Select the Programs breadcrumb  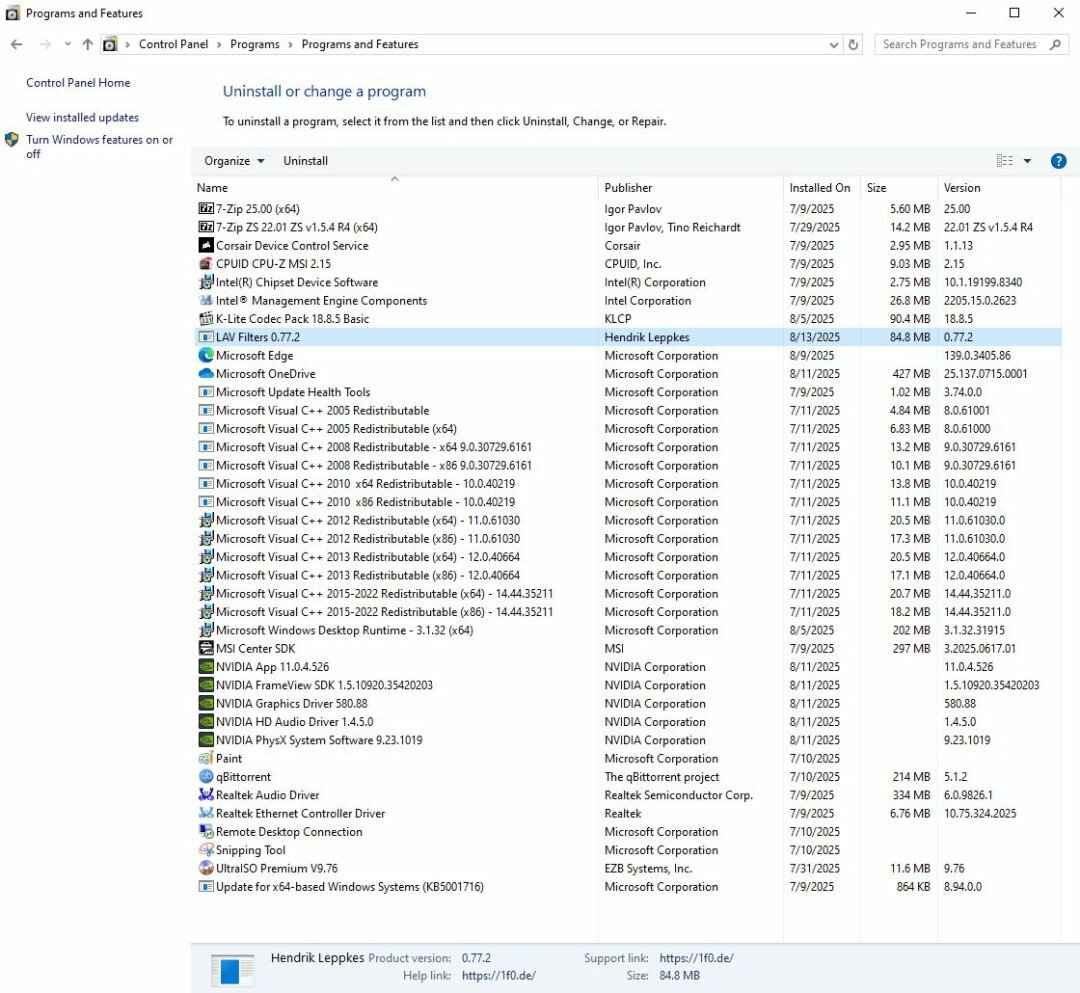[255, 45]
